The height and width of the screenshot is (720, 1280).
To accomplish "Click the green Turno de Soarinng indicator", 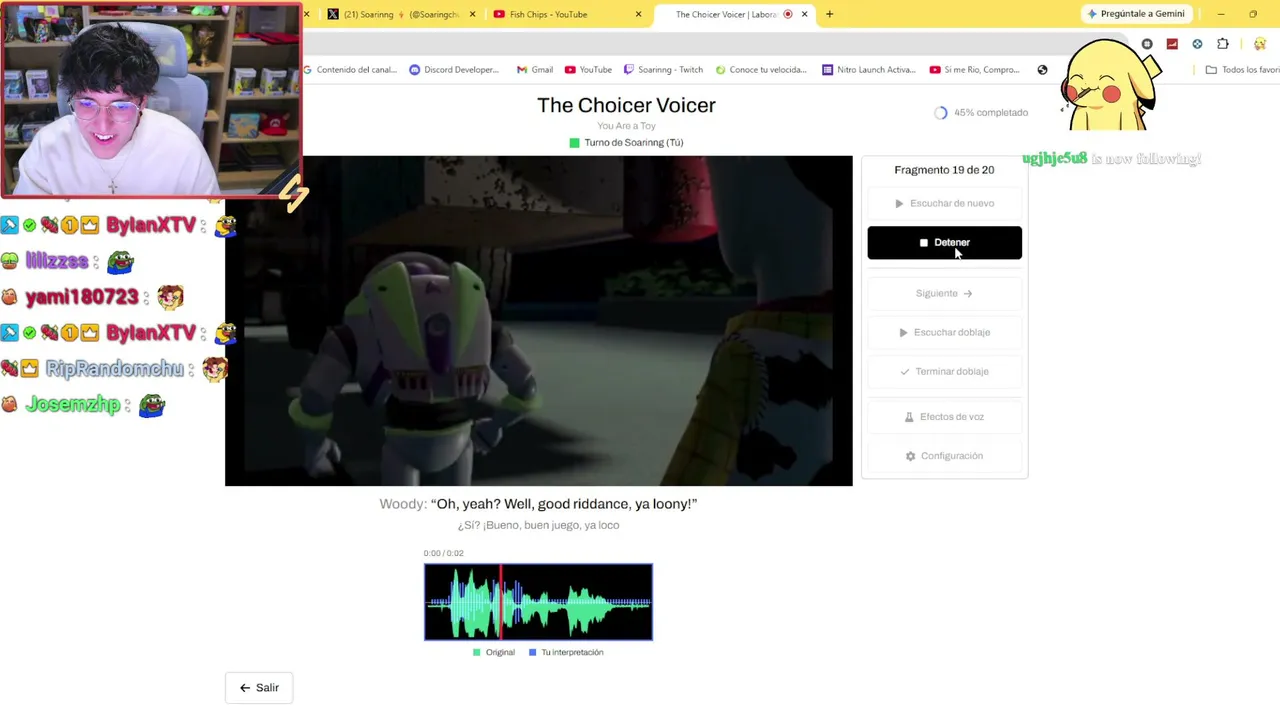I will (574, 143).
